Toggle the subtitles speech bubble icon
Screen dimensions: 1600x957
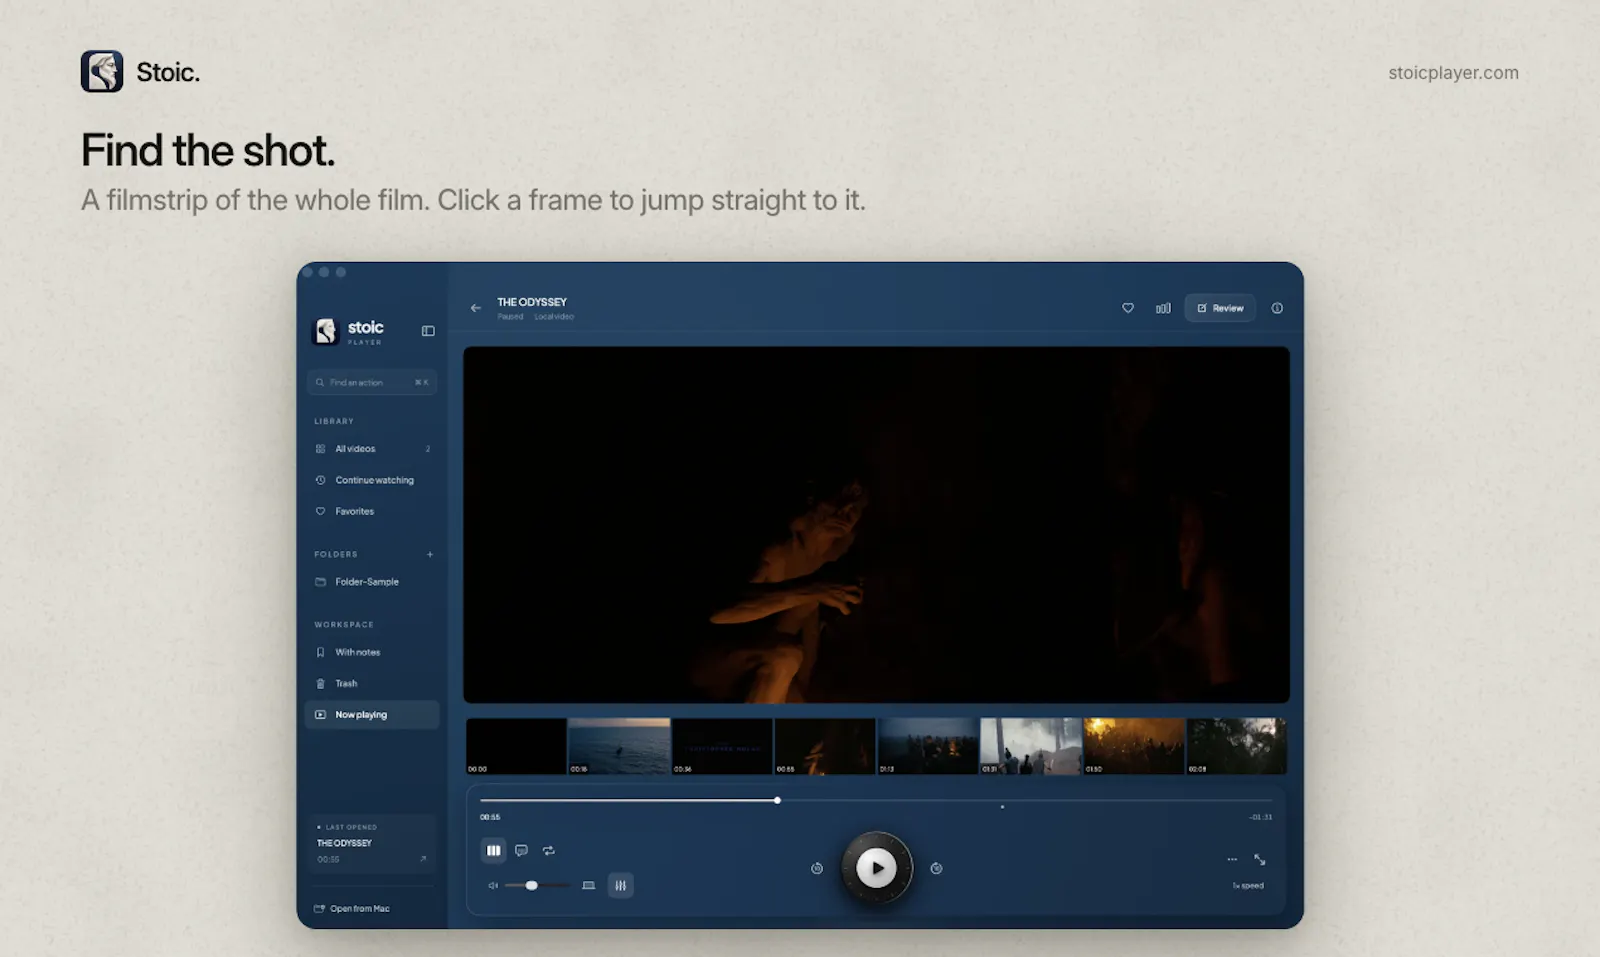pyautogui.click(x=521, y=851)
